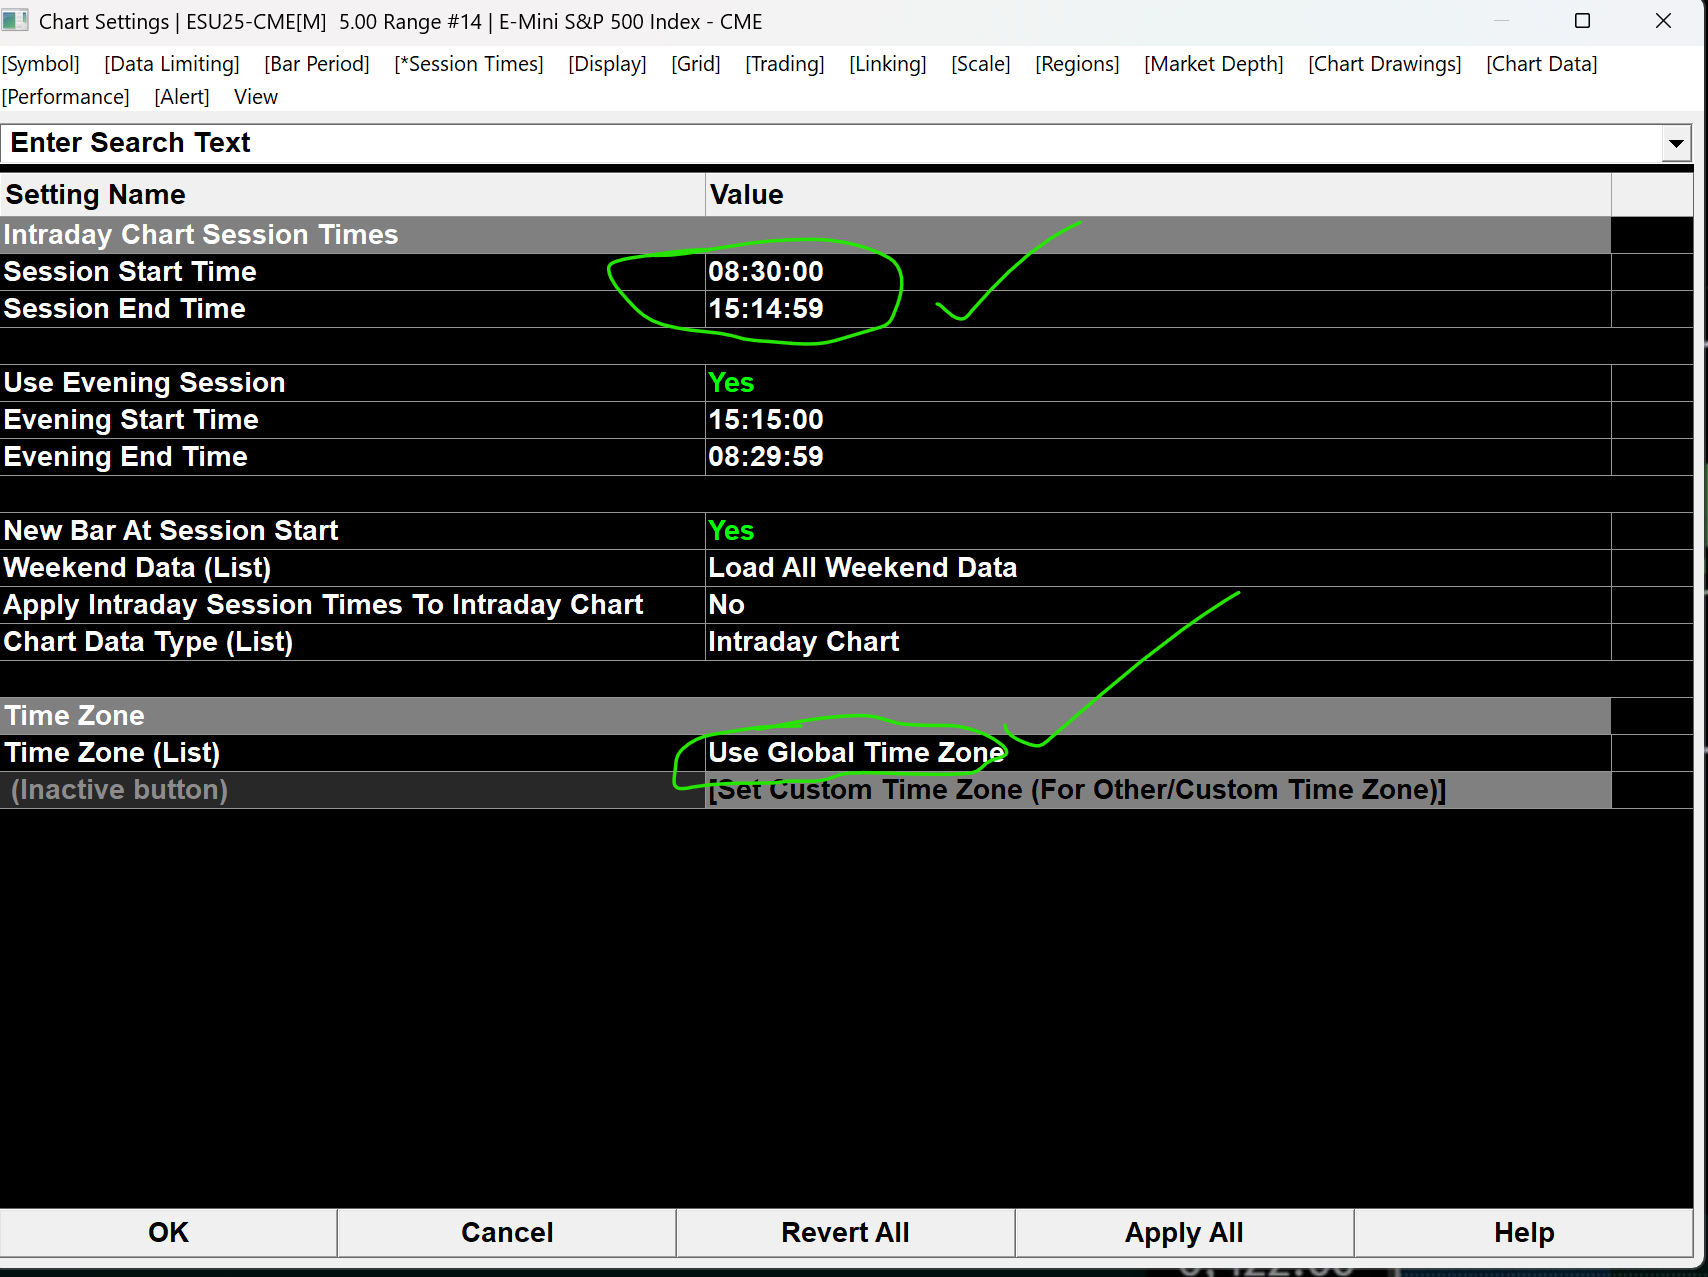
Task: Close the Chart Settings window
Action: pyautogui.click(x=1663, y=21)
